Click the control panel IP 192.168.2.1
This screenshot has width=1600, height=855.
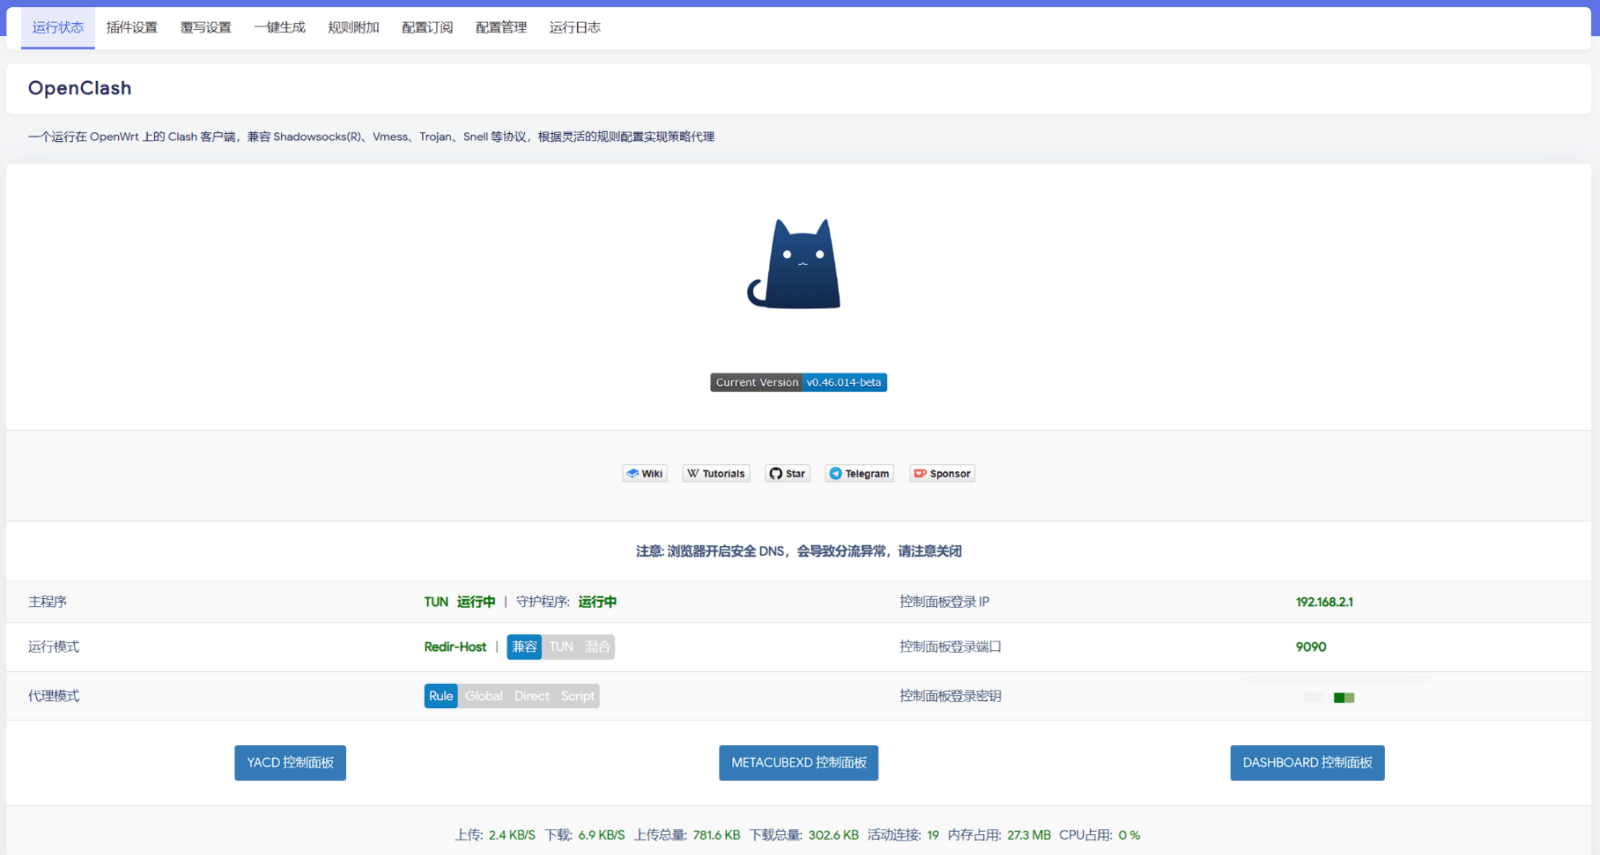coord(1324,602)
